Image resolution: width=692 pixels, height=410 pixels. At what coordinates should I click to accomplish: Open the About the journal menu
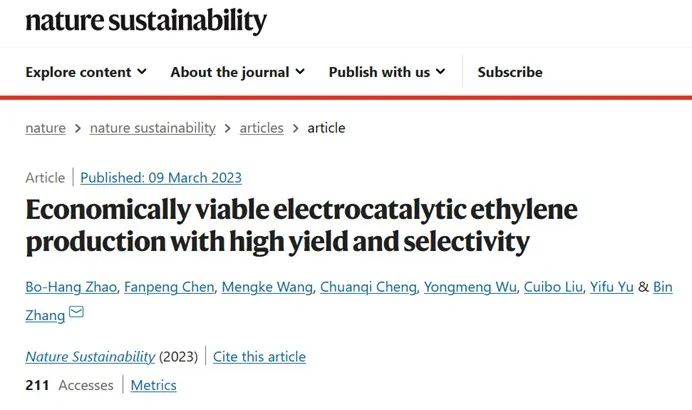[237, 72]
